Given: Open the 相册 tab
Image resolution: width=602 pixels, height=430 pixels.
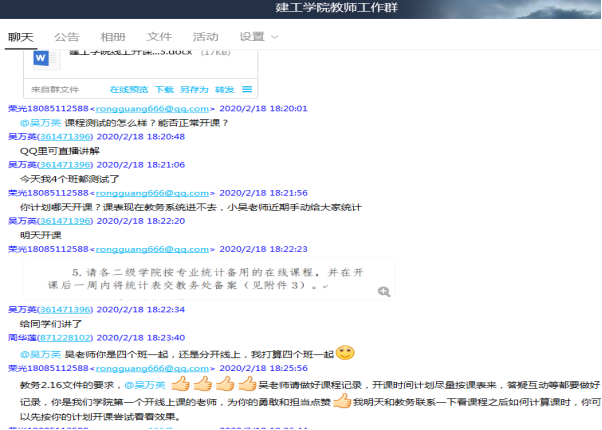Looking at the screenshot, I should [113, 37].
